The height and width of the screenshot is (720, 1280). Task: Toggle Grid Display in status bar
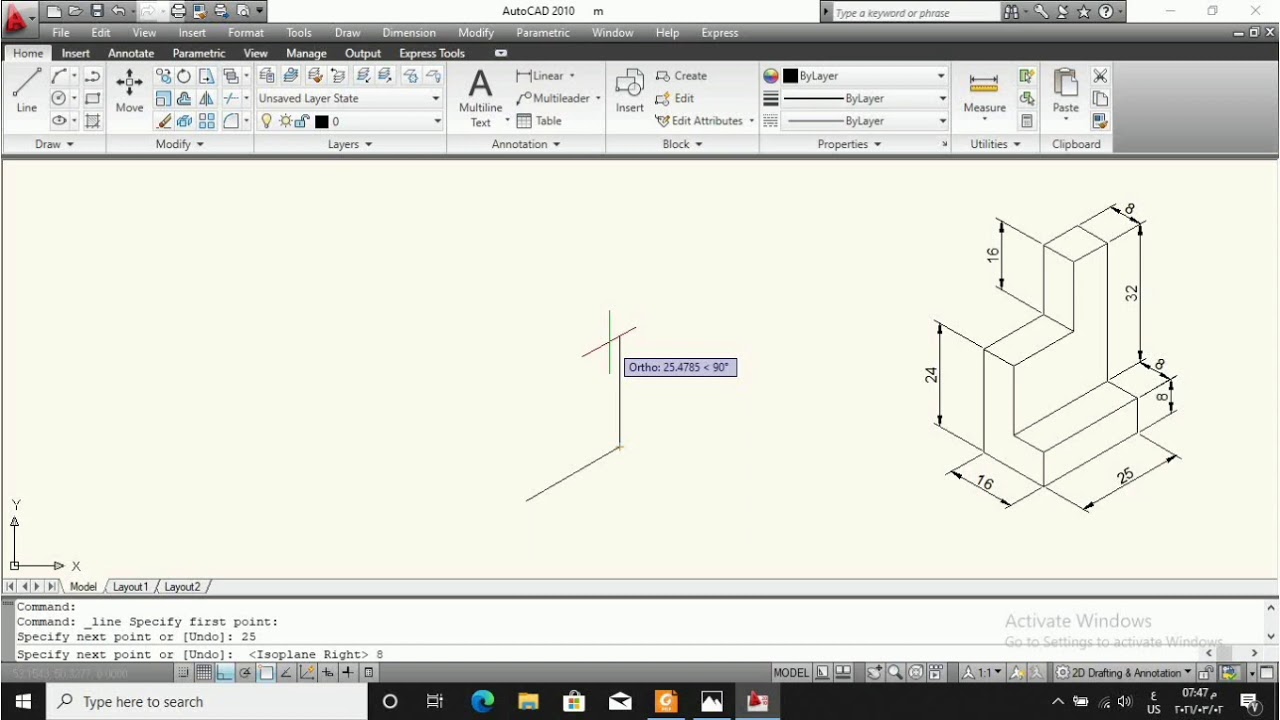[x=204, y=673]
